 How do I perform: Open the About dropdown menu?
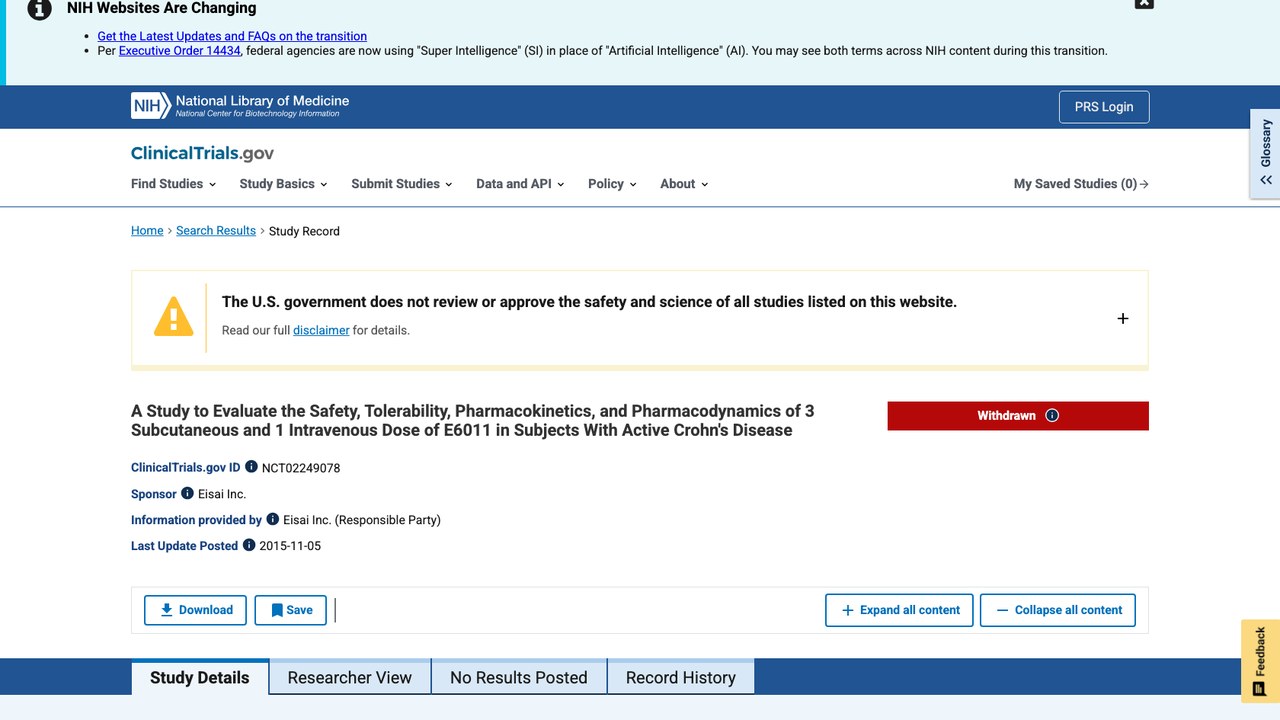pos(684,184)
